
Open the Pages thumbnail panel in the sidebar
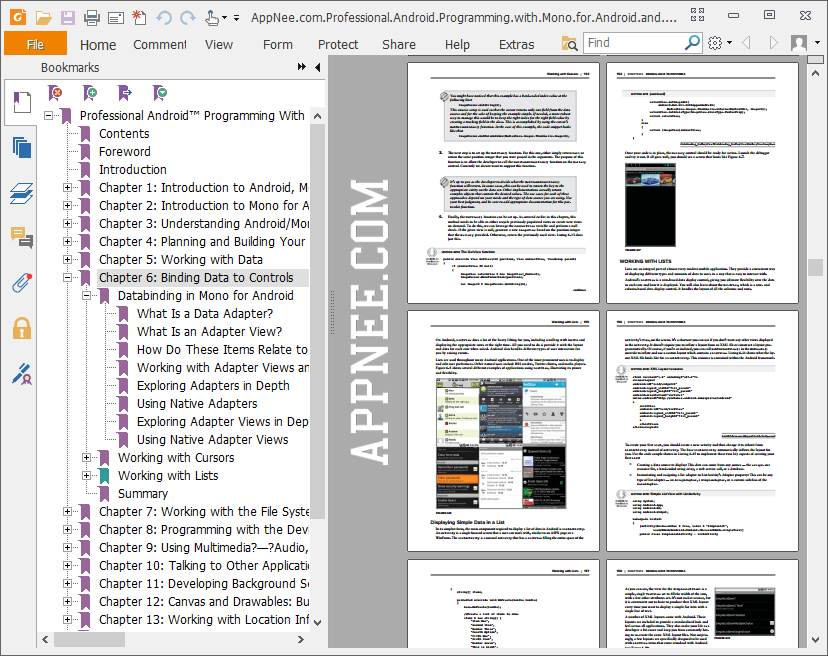[x=22, y=147]
